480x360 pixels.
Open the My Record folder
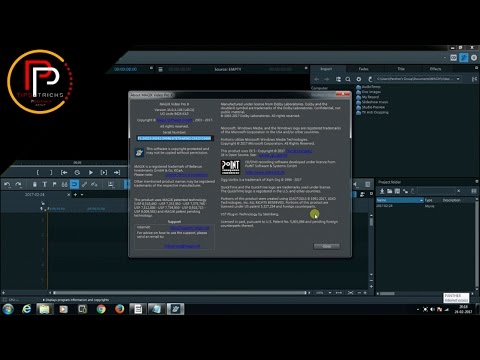368,97
